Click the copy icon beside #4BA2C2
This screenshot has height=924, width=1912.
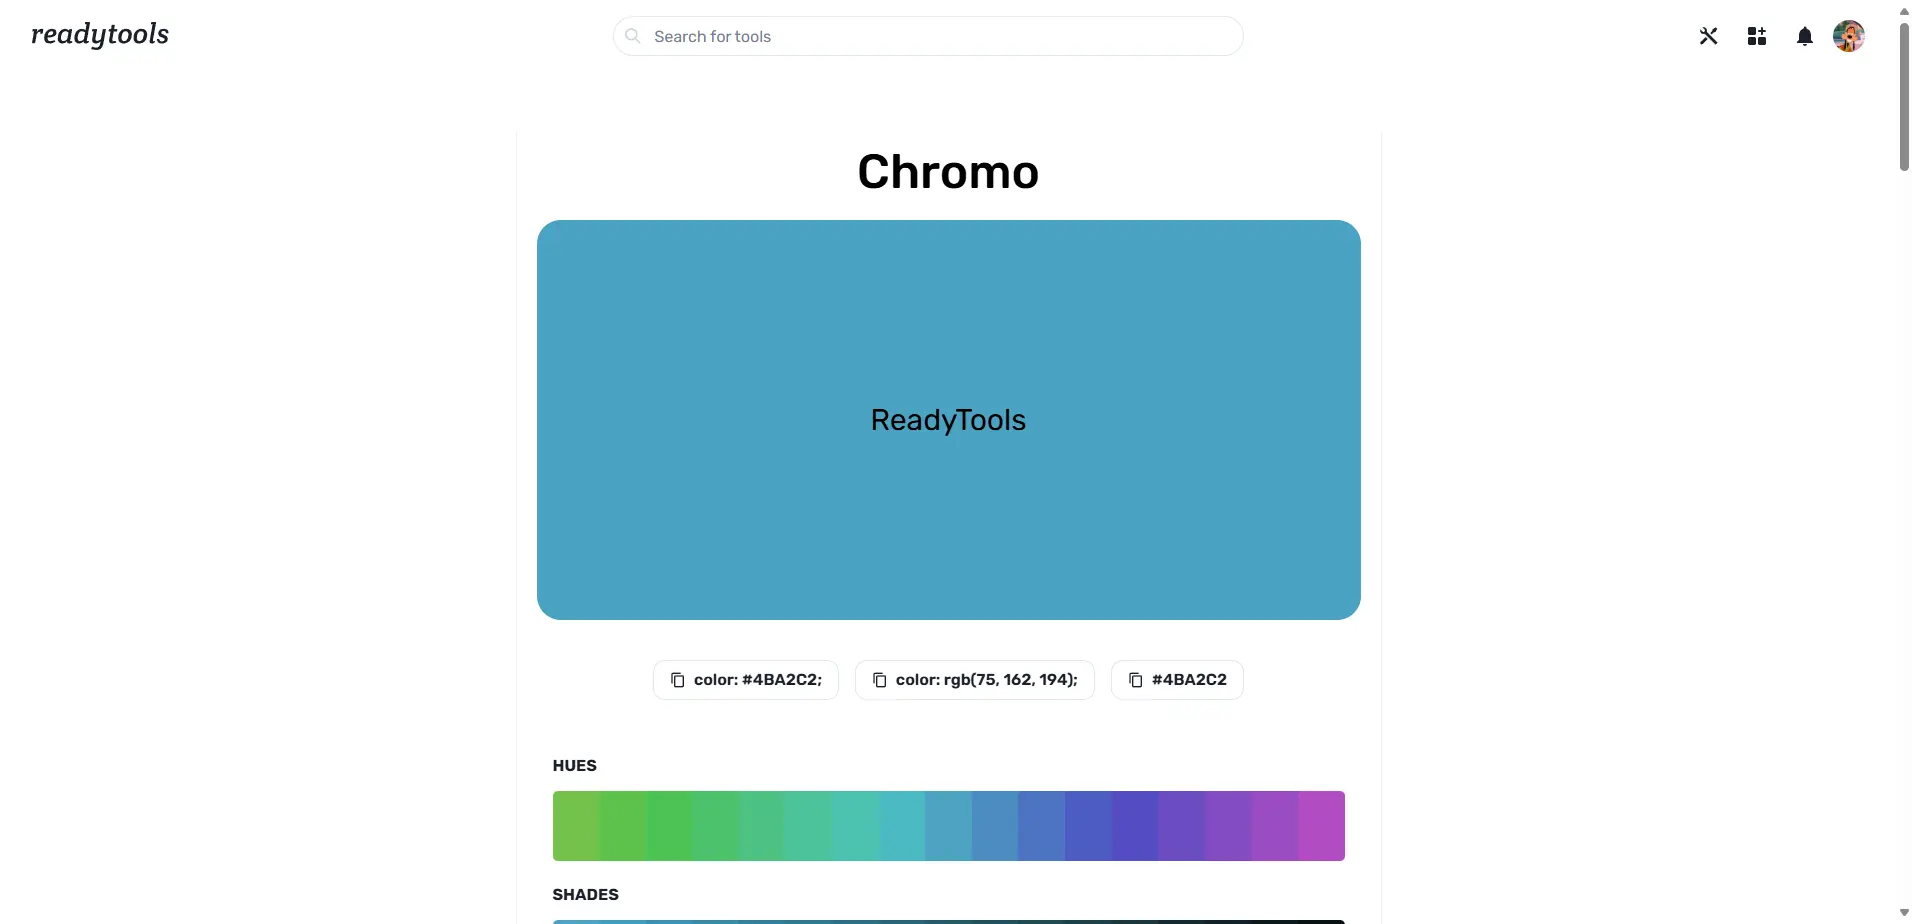point(1134,680)
